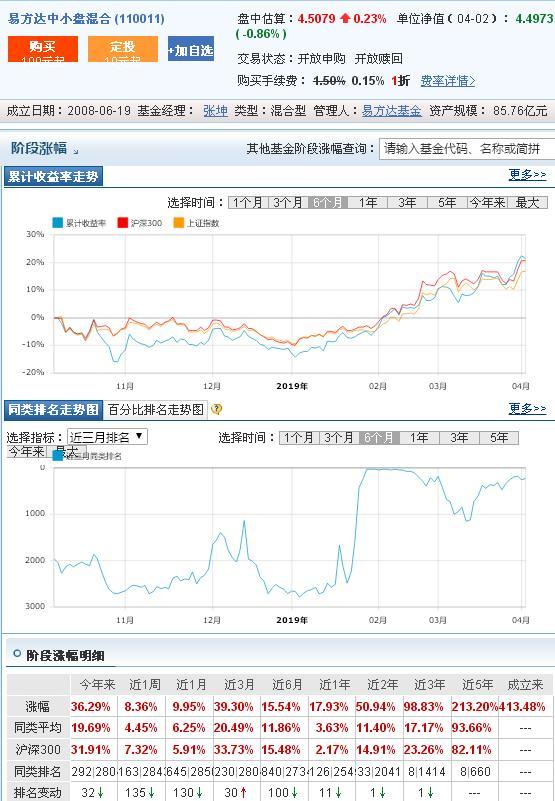Viewport: 555px width, 801px height.
Task: Select 3个月 range for cumulative return chart
Action: (x=288, y=203)
